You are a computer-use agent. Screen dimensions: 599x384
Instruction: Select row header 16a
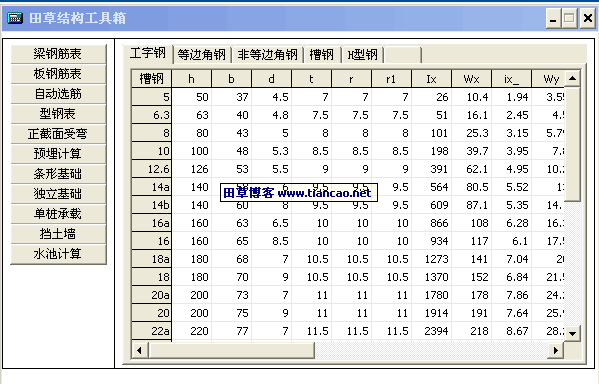point(152,223)
